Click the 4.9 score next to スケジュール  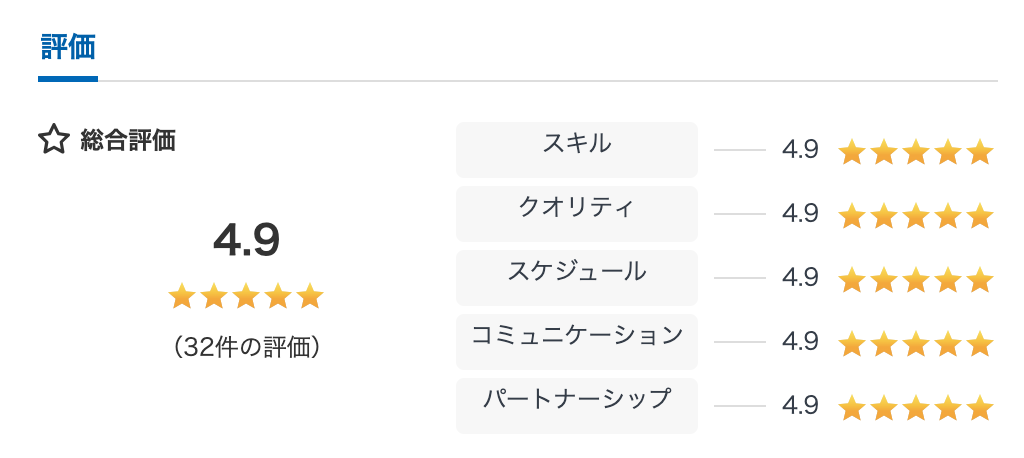pos(800,278)
